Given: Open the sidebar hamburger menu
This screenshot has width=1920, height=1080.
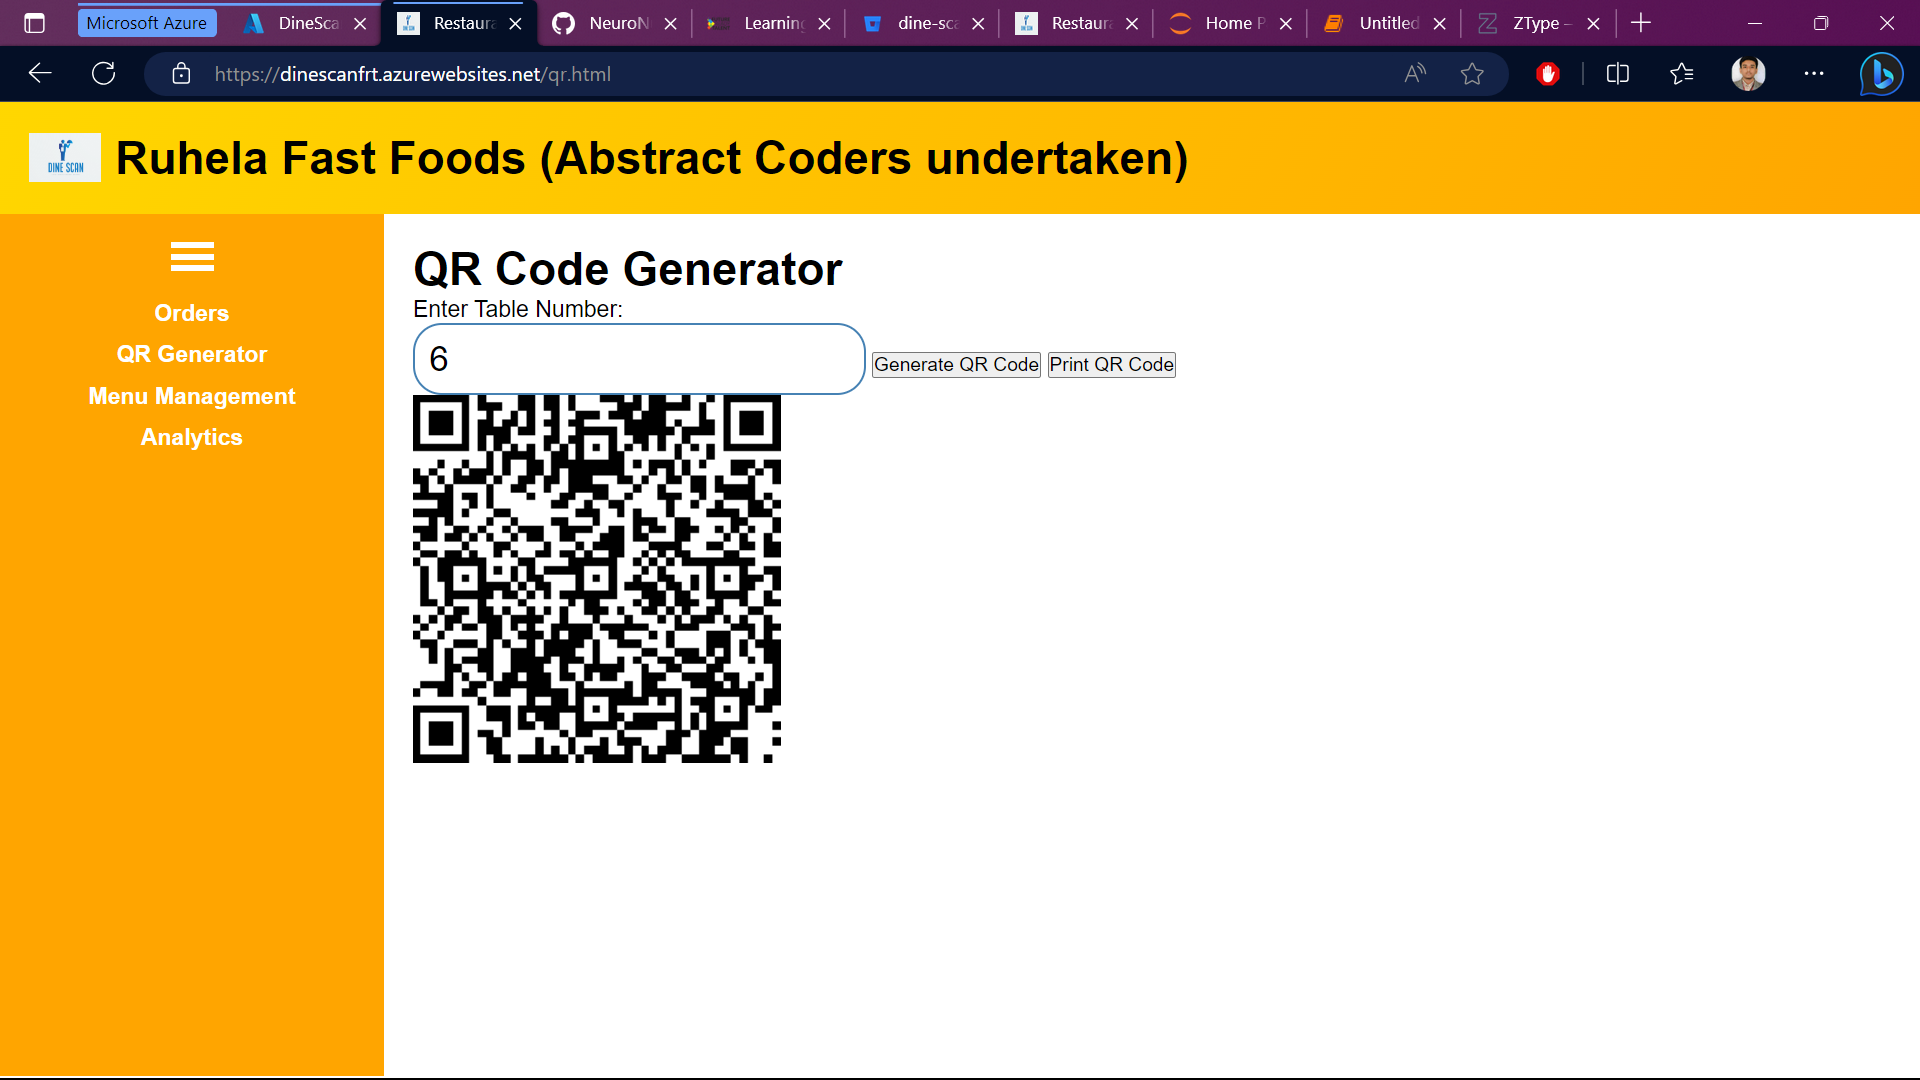Looking at the screenshot, I should point(191,257).
